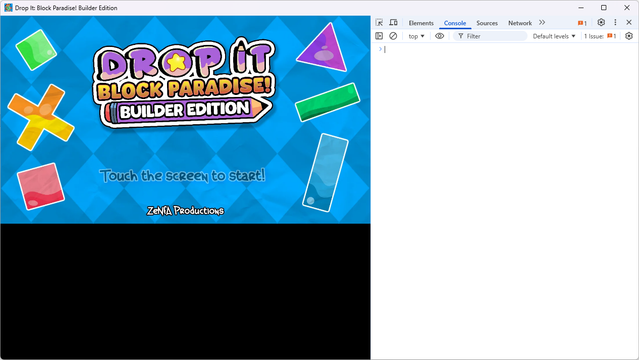
Task: Expand the top JavaScript context dropdown
Action: pos(416,36)
